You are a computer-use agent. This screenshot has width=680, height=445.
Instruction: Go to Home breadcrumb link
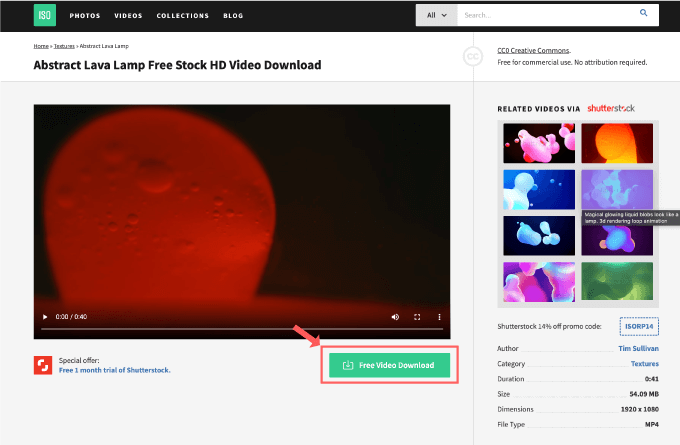click(x=41, y=46)
